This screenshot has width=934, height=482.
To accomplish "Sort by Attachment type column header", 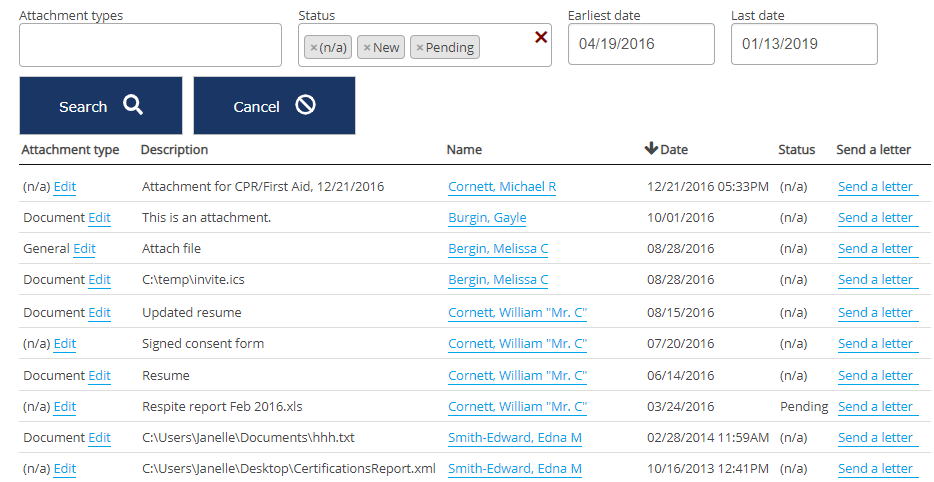I will coord(70,150).
